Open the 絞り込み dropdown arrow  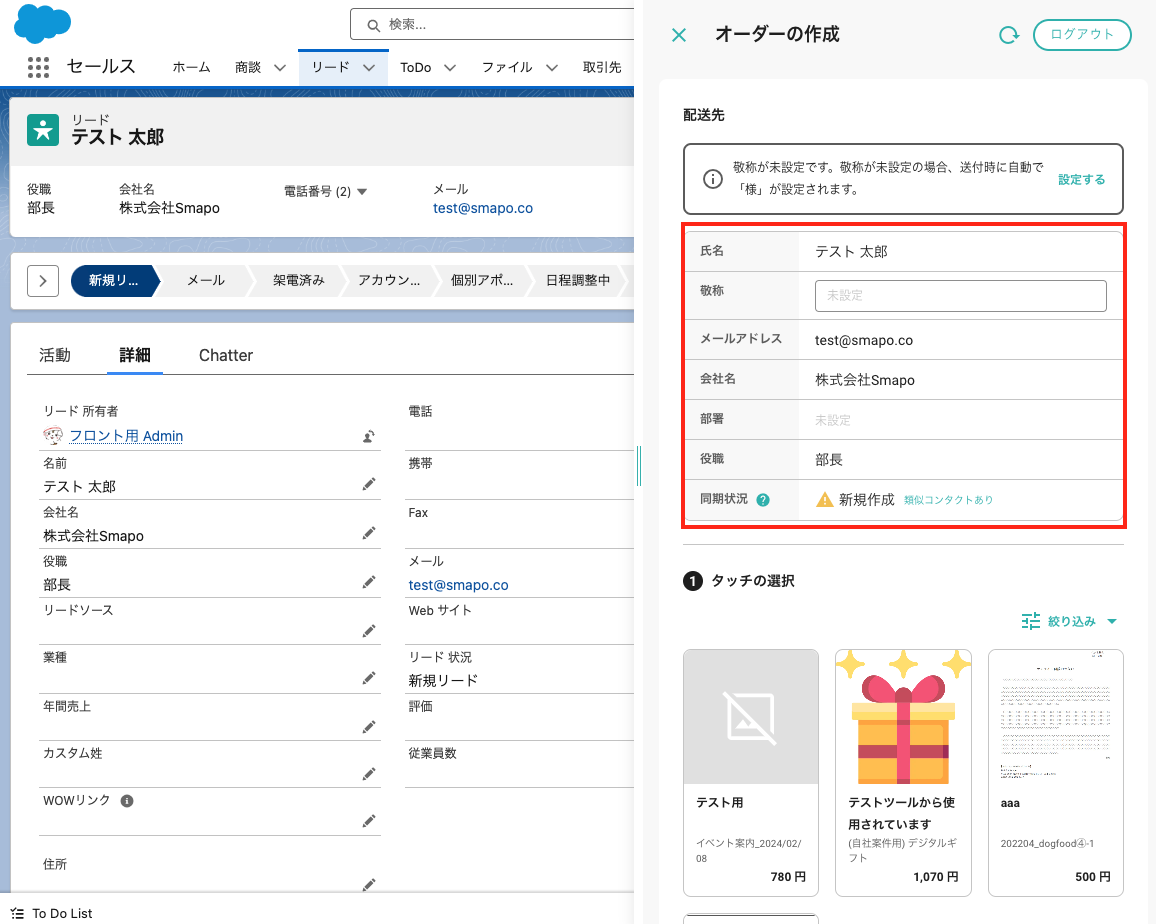point(1112,622)
